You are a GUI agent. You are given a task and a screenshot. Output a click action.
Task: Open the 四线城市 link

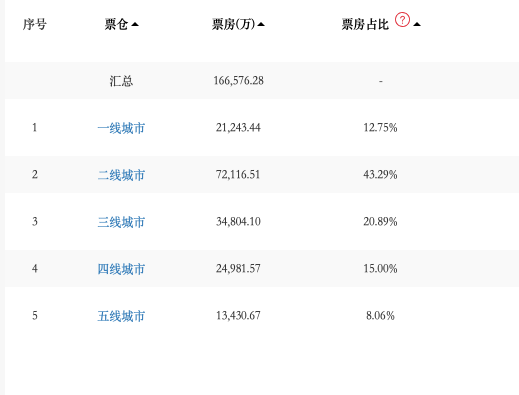click(121, 269)
